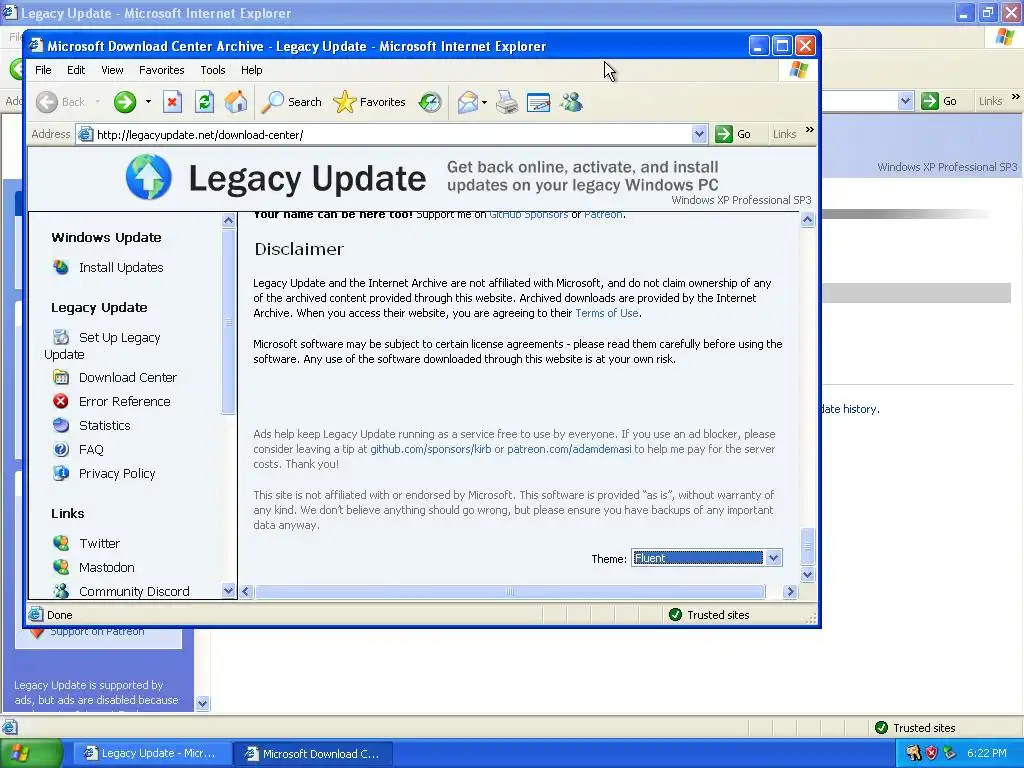Click the Twitter sidebar icon
1024x768 pixels.
[61, 543]
